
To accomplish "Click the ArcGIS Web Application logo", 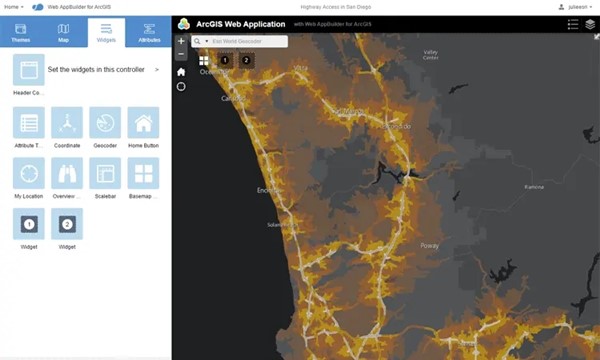I will [x=184, y=24].
